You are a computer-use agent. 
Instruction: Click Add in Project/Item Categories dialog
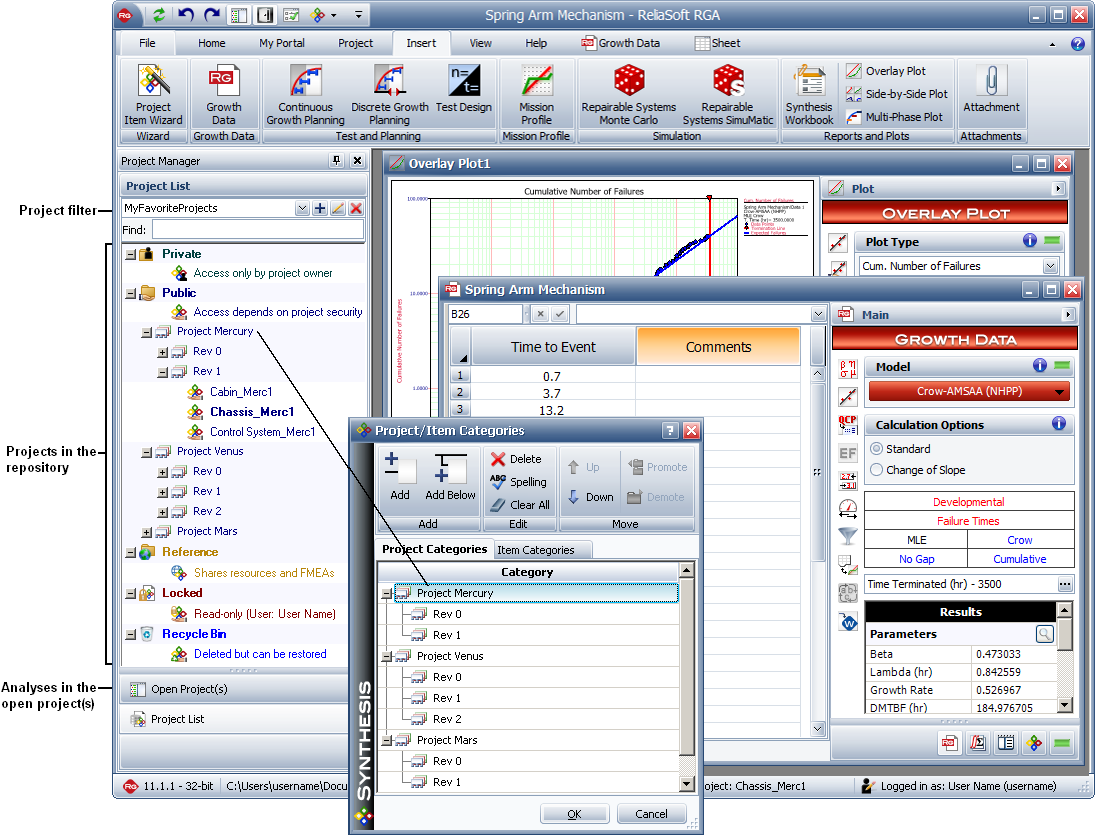pyautogui.click(x=399, y=478)
